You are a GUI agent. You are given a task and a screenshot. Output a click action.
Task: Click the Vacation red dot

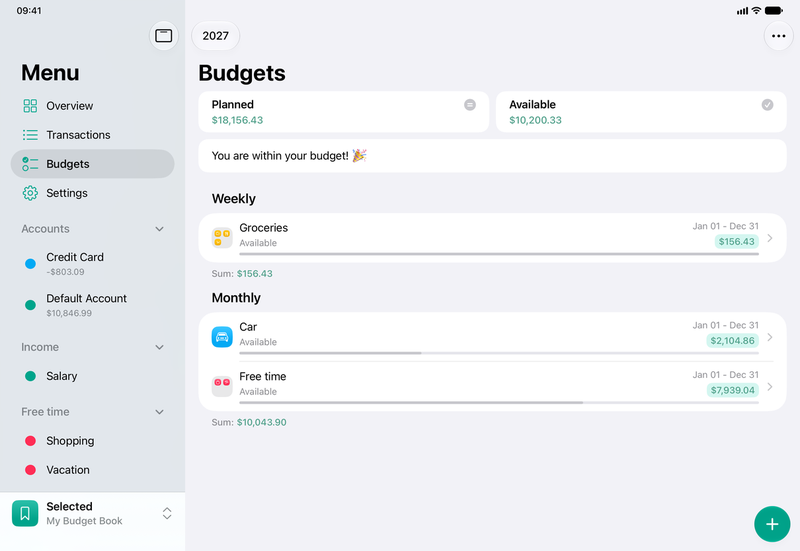pyautogui.click(x=31, y=470)
